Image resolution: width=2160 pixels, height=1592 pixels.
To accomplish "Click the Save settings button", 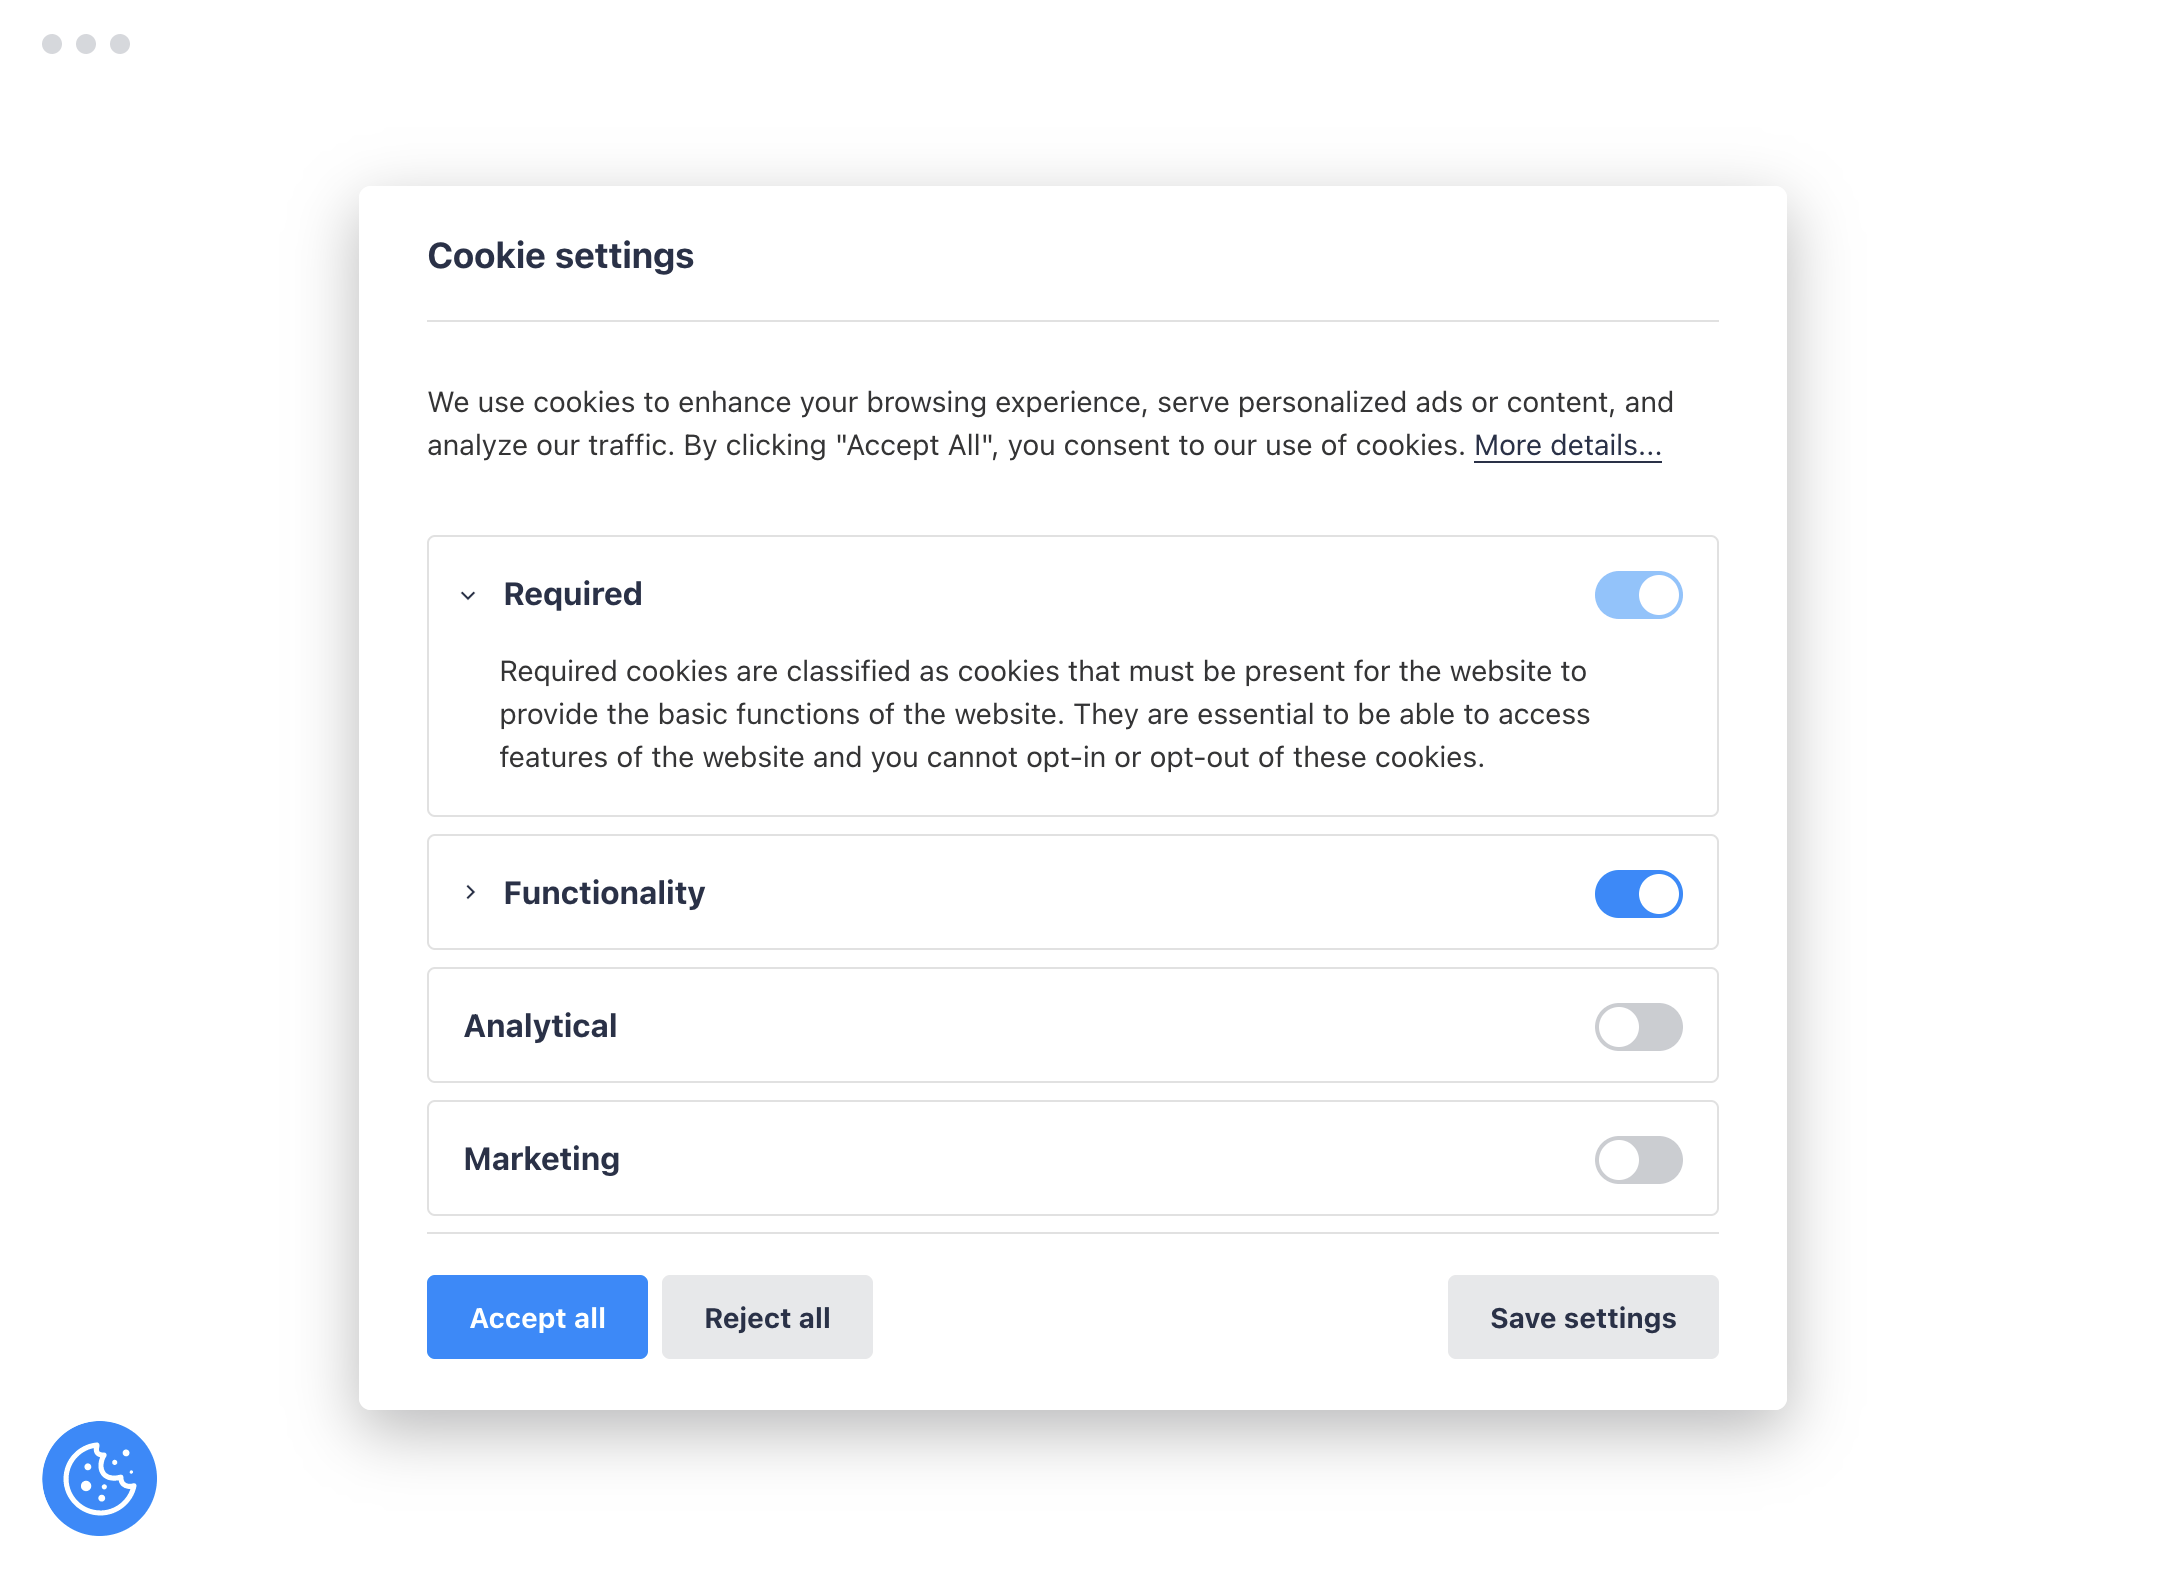I will pos(1583,1317).
